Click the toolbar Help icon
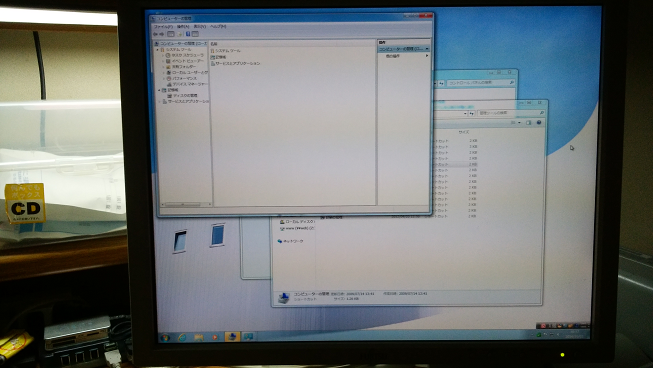This screenshot has height=368, width=653. click(188, 34)
